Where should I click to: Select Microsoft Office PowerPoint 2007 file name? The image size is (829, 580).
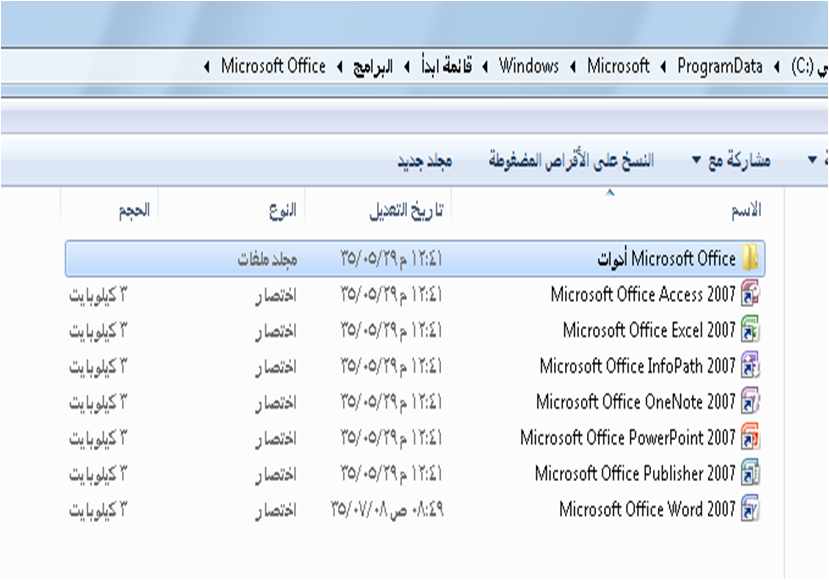(x=628, y=438)
